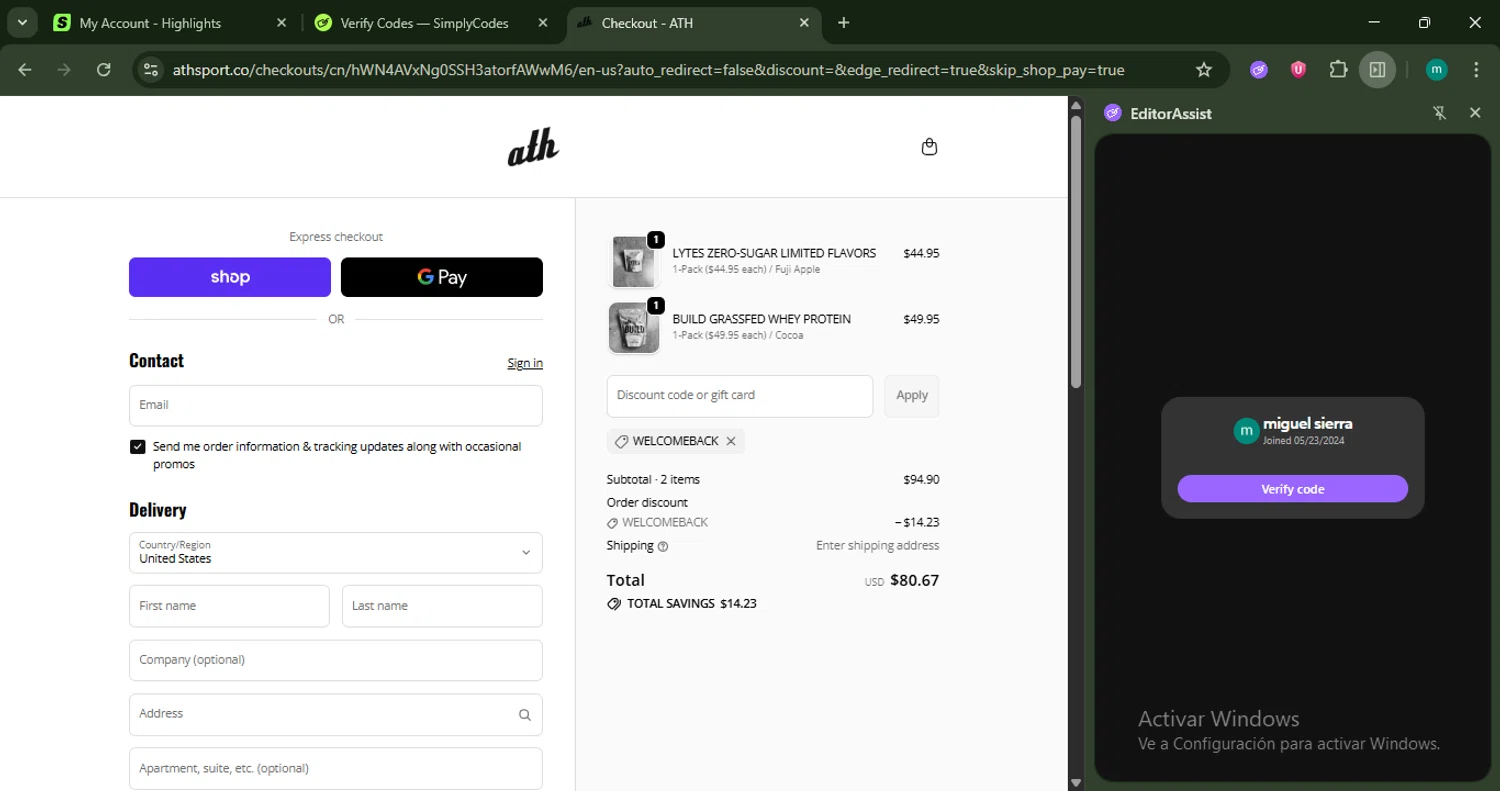
Task: Click the Address input field
Action: tap(336, 714)
